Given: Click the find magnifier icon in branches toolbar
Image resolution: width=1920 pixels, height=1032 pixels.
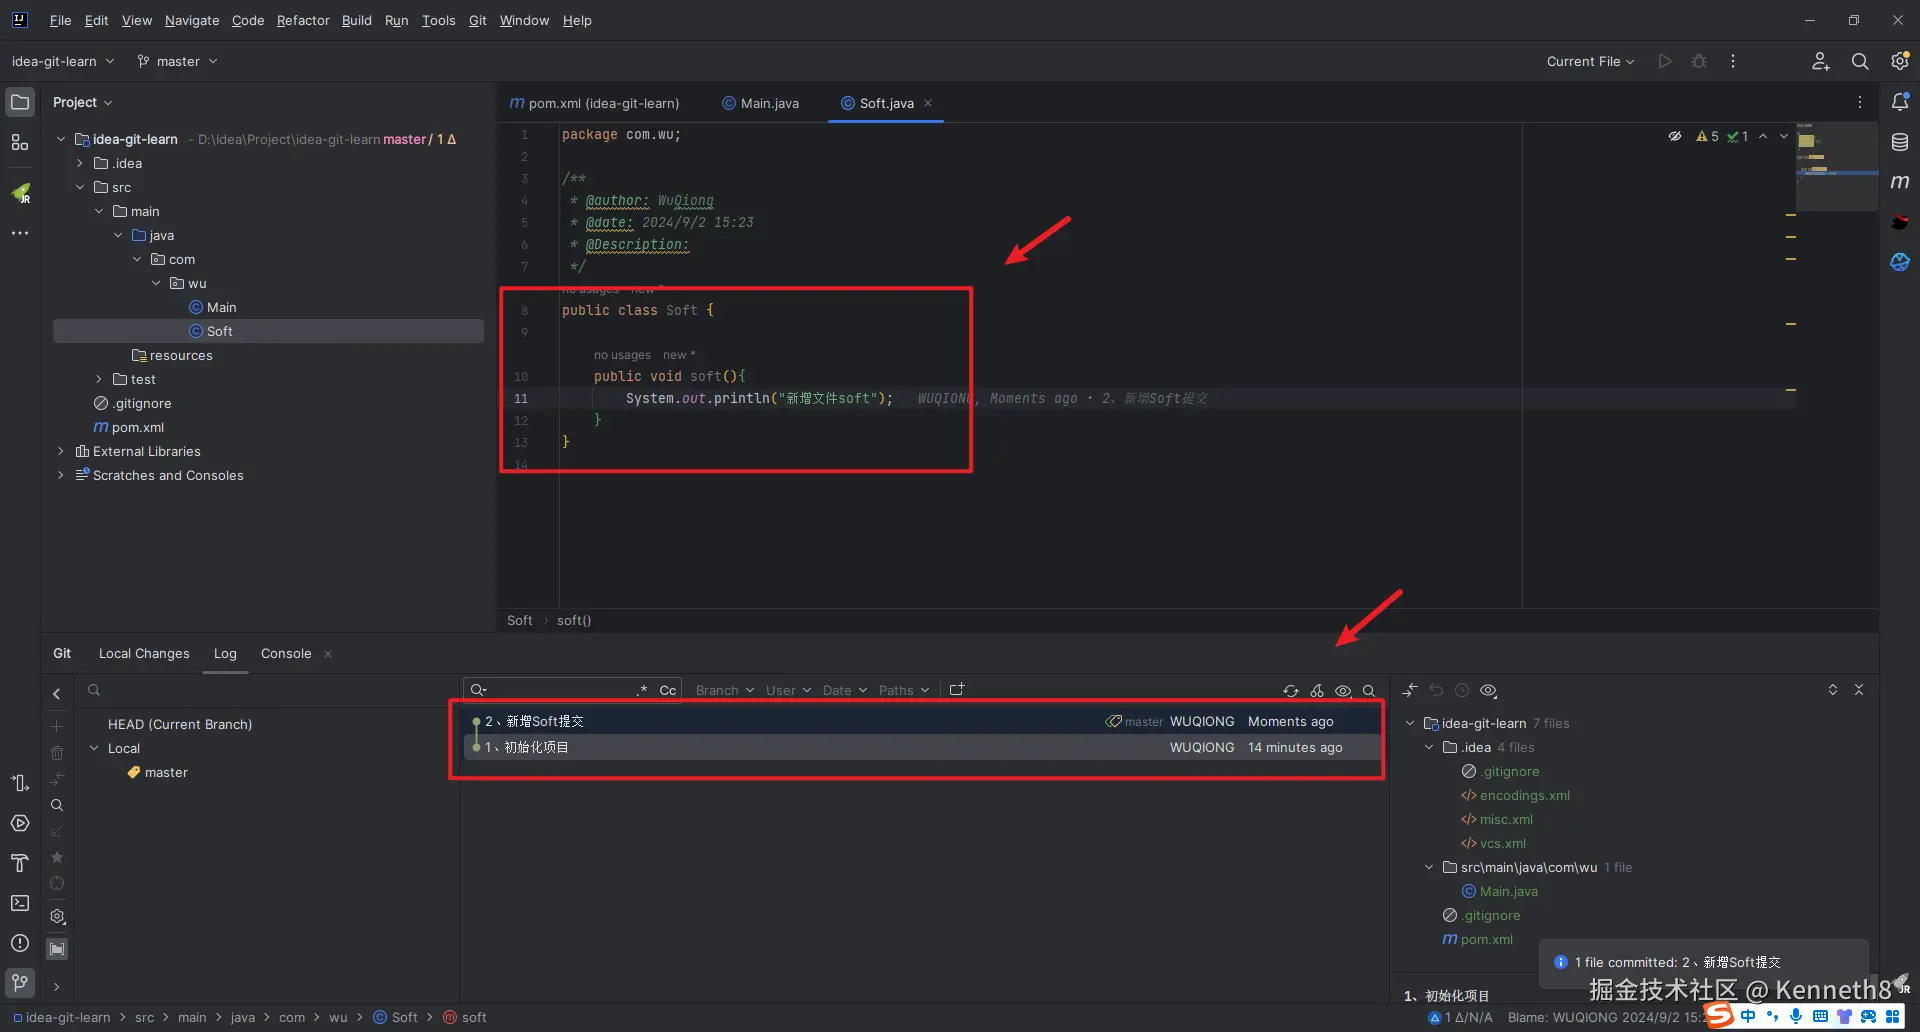Looking at the screenshot, I should pyautogui.click(x=57, y=805).
